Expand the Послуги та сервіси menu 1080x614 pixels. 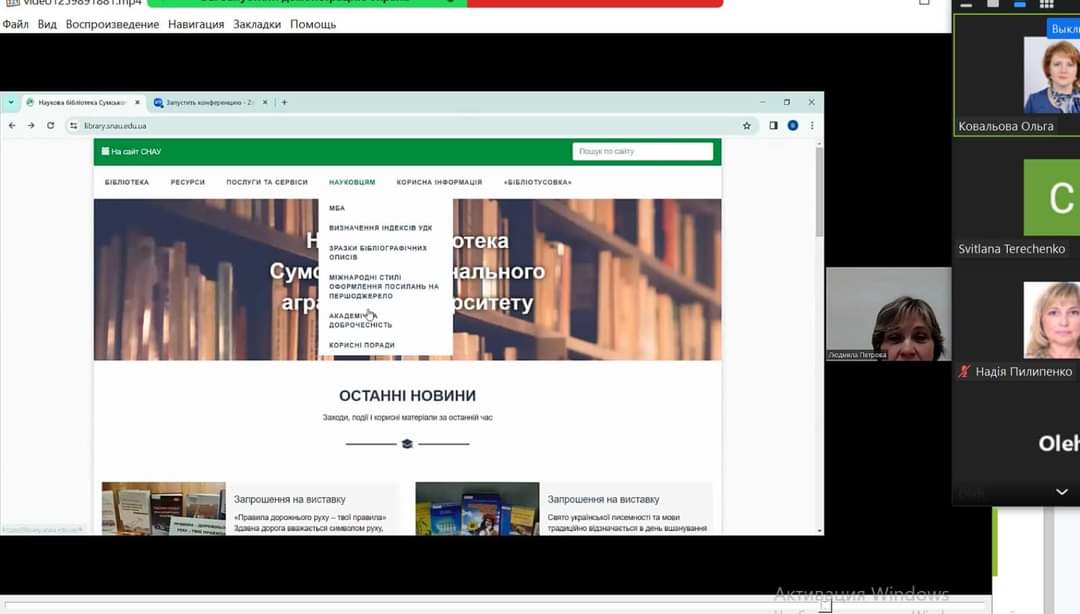click(x=267, y=182)
